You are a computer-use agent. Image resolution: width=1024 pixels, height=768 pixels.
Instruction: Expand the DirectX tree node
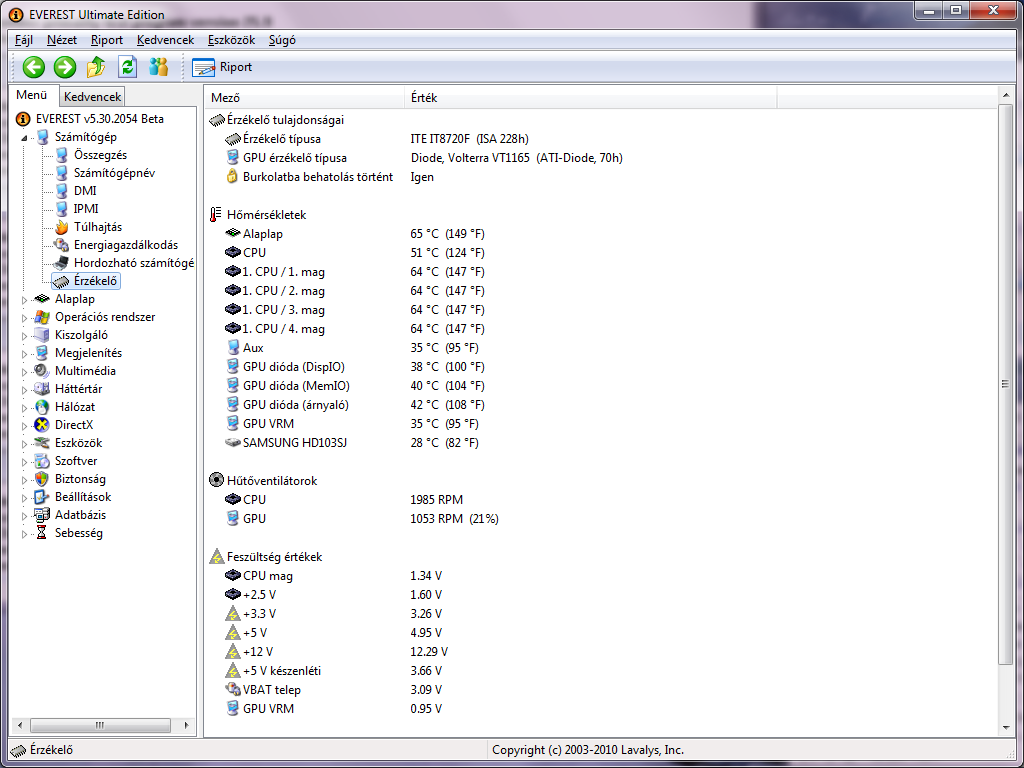click(x=25, y=426)
